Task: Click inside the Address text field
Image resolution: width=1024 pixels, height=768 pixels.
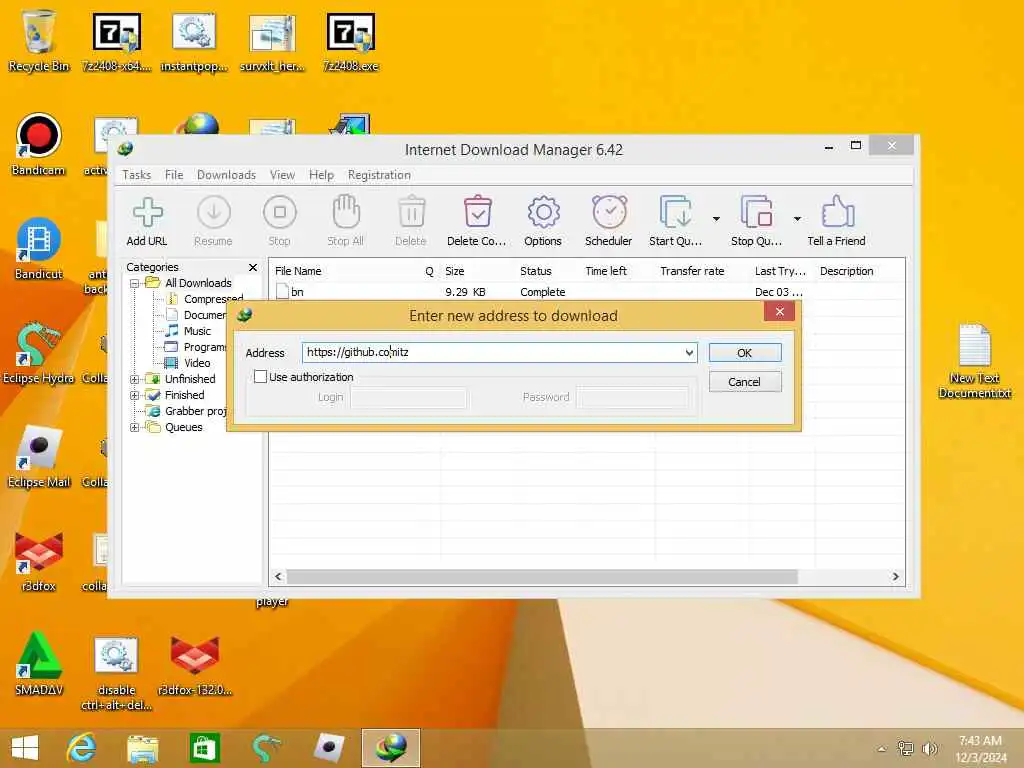Action: tap(493, 353)
